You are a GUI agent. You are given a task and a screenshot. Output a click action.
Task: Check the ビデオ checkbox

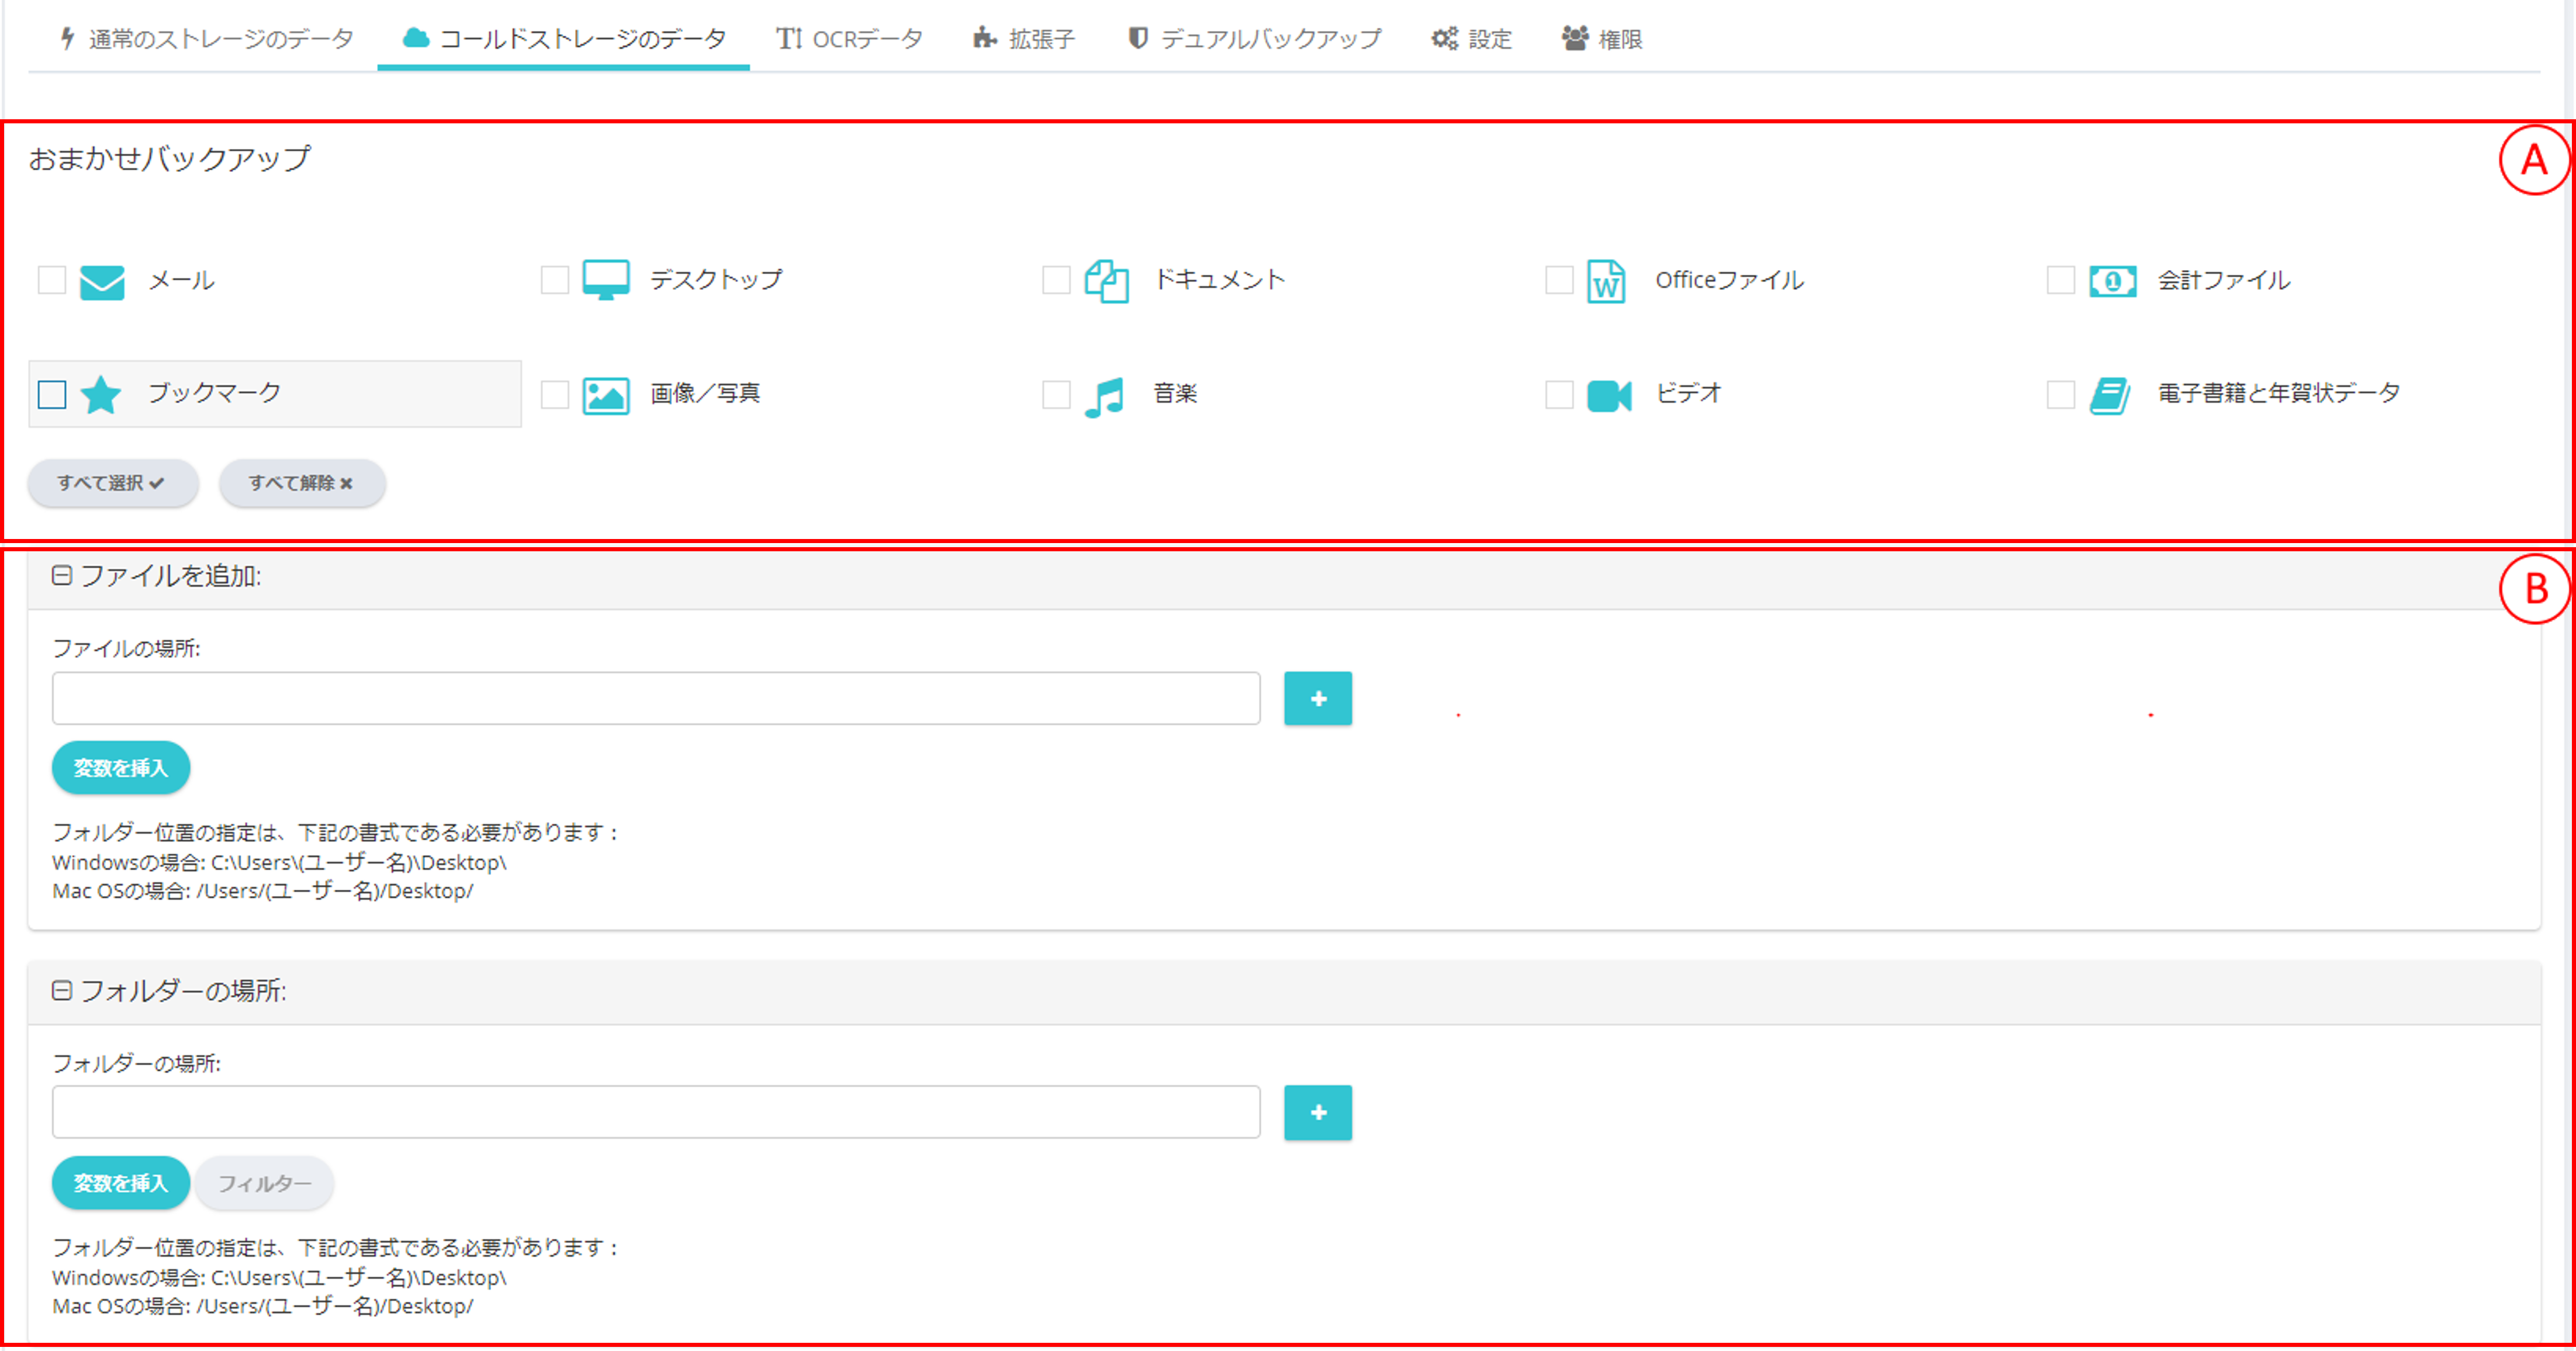tap(1560, 395)
